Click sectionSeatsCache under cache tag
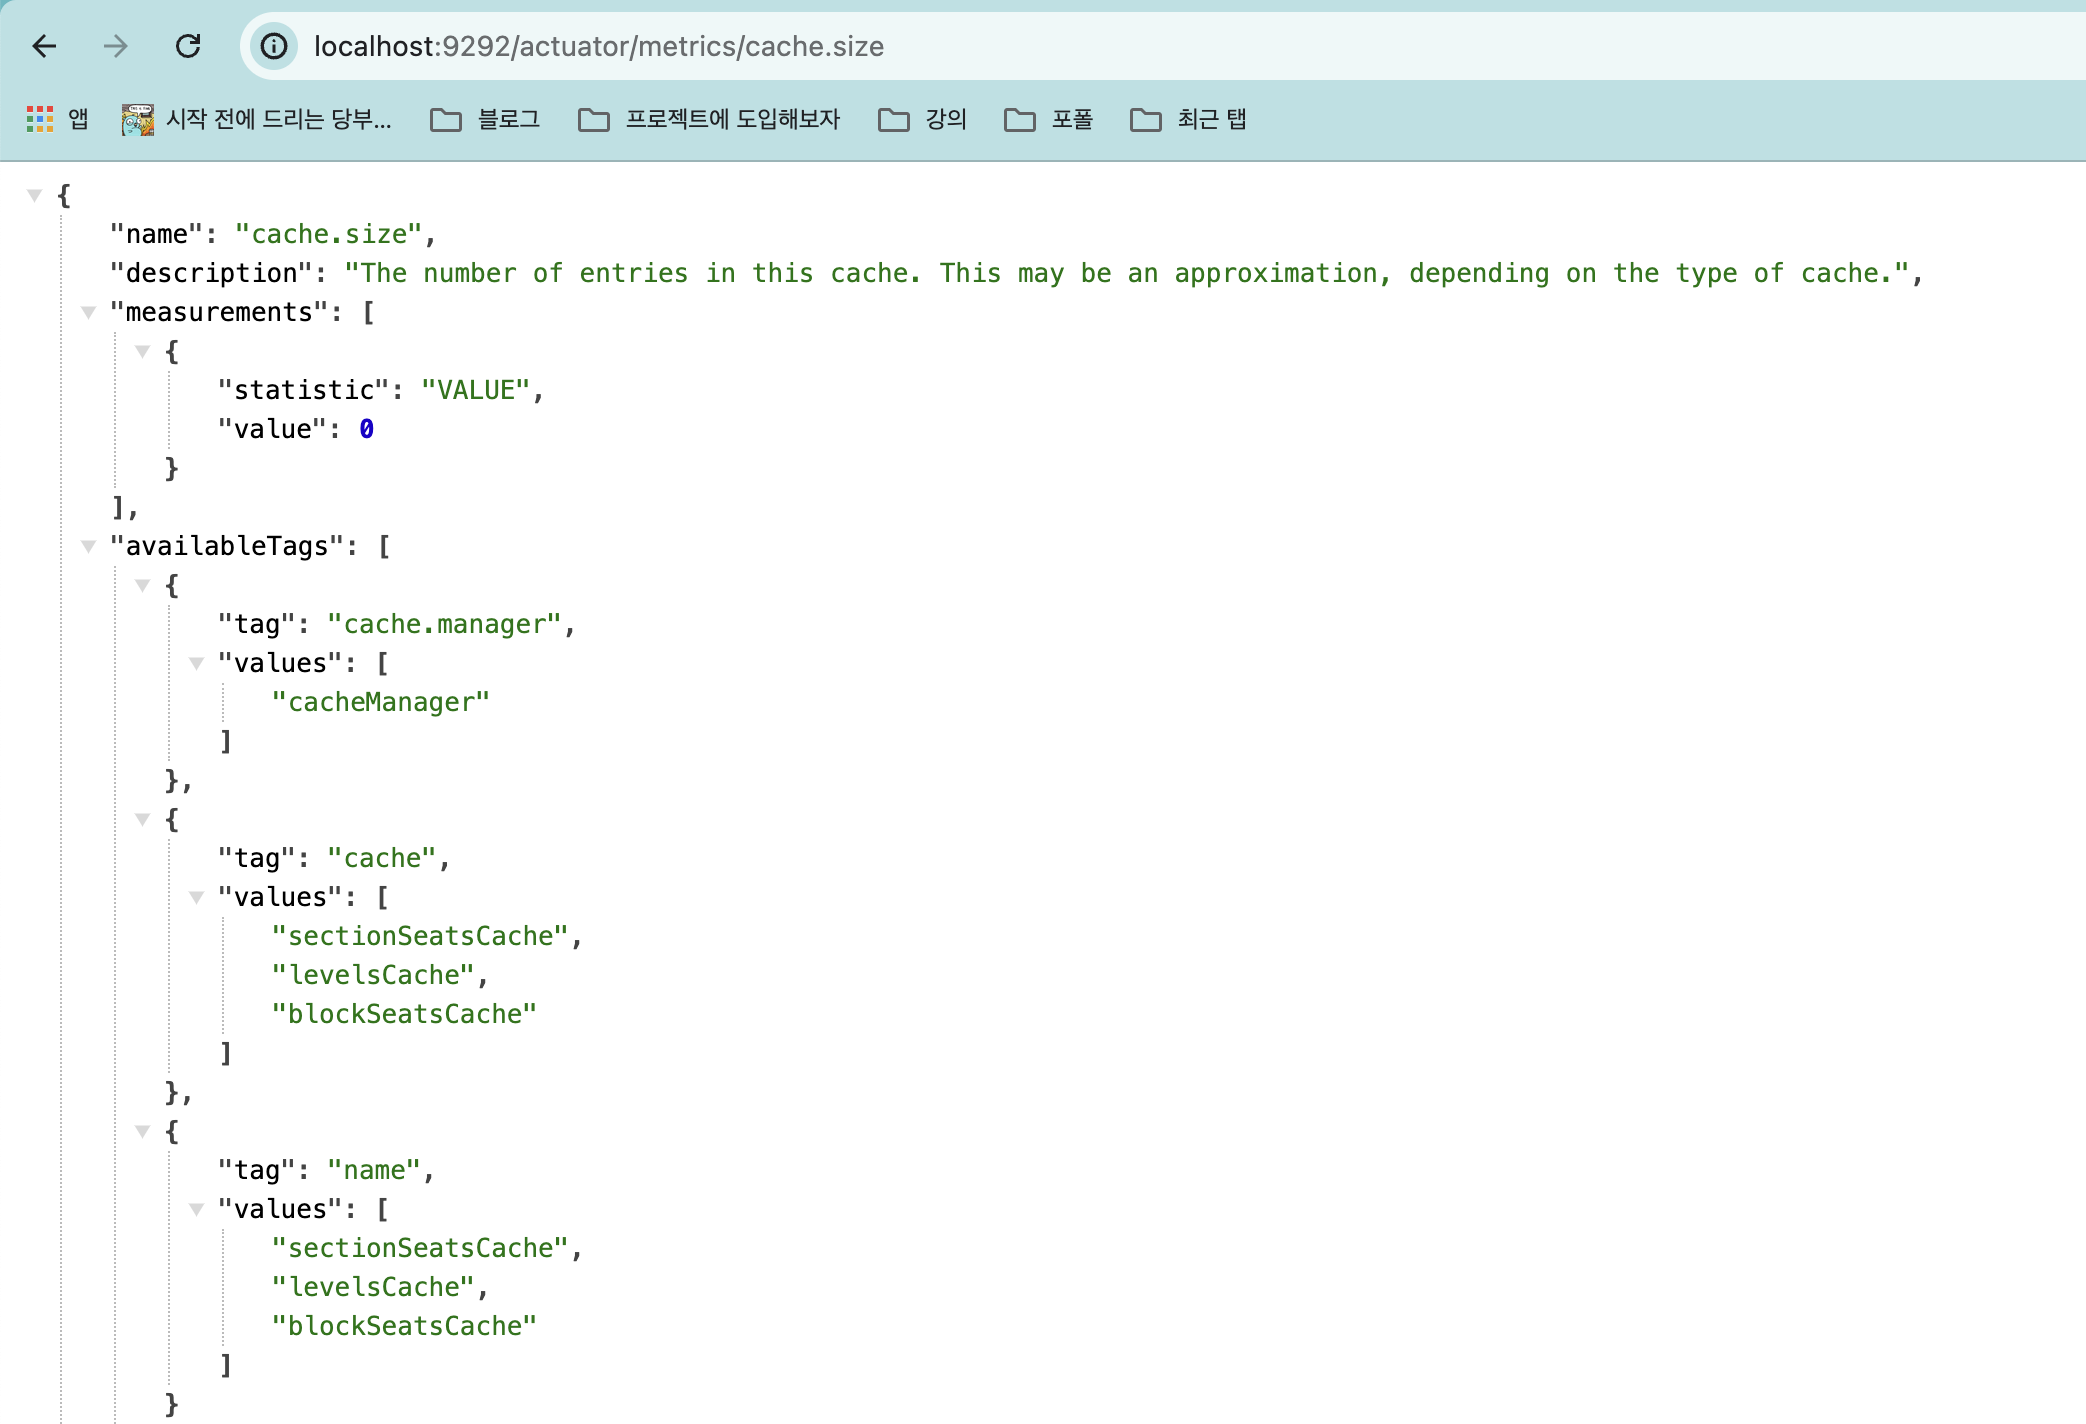The width and height of the screenshot is (2086, 1424). click(x=420, y=936)
